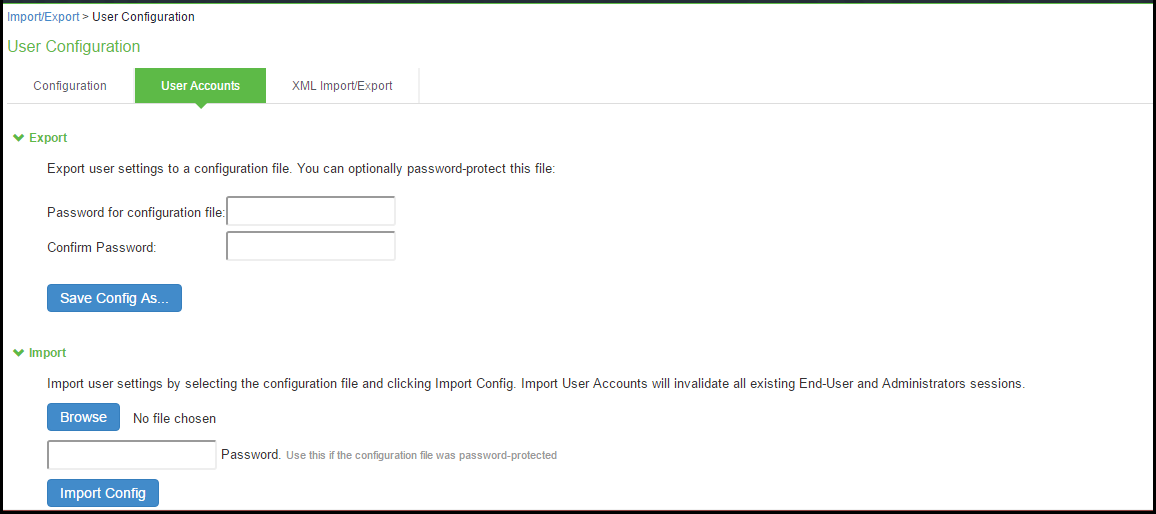The width and height of the screenshot is (1156, 514).
Task: Switch to the Configuration tab
Action: (70, 86)
